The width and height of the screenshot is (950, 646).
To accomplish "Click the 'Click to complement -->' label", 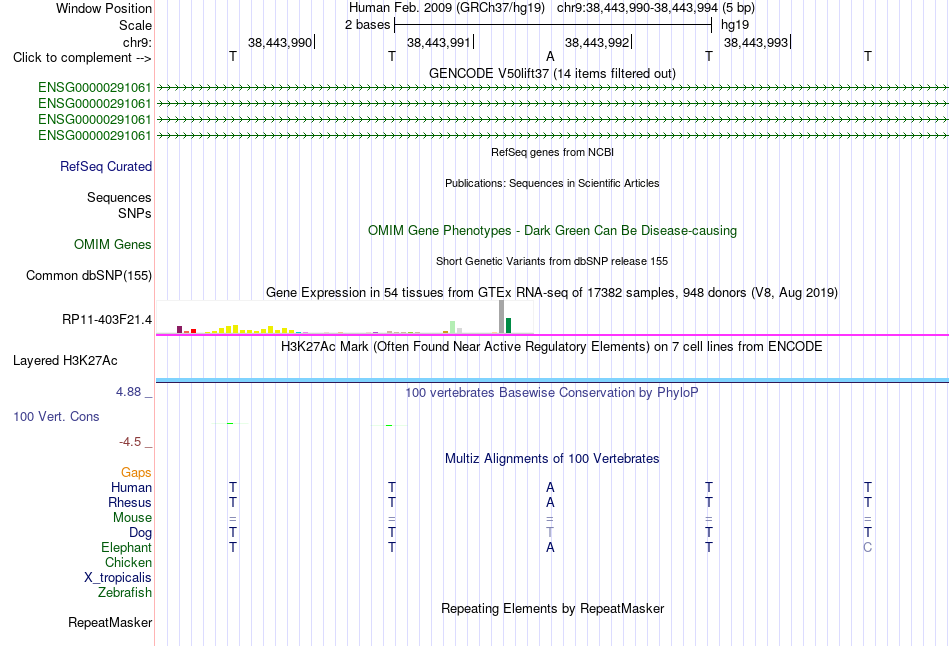I will click(82, 58).
